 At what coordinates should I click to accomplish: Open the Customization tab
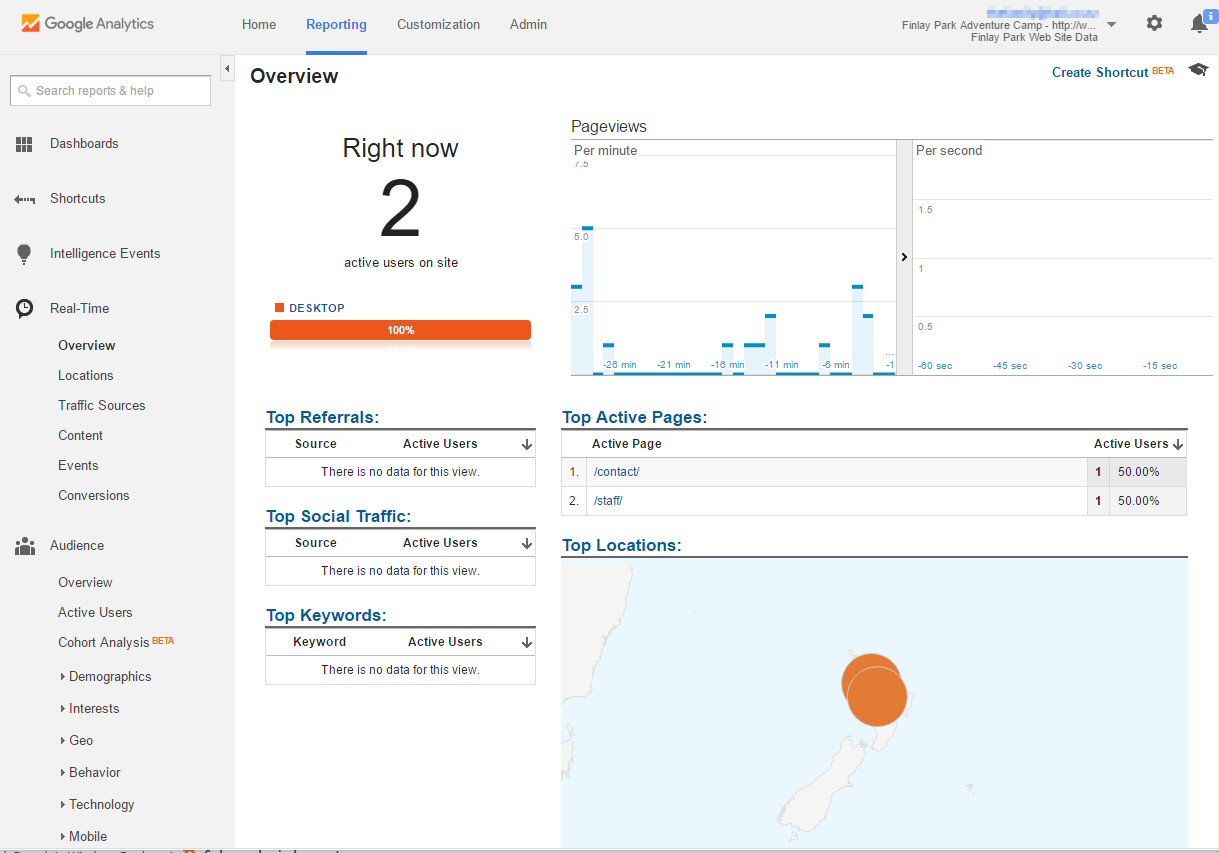(438, 25)
